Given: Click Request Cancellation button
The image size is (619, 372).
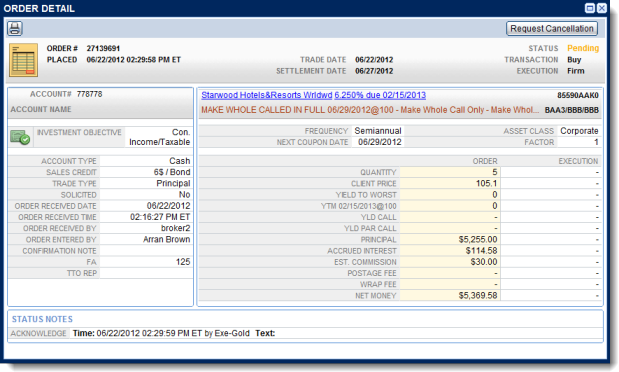Looking at the screenshot, I should 551,28.
